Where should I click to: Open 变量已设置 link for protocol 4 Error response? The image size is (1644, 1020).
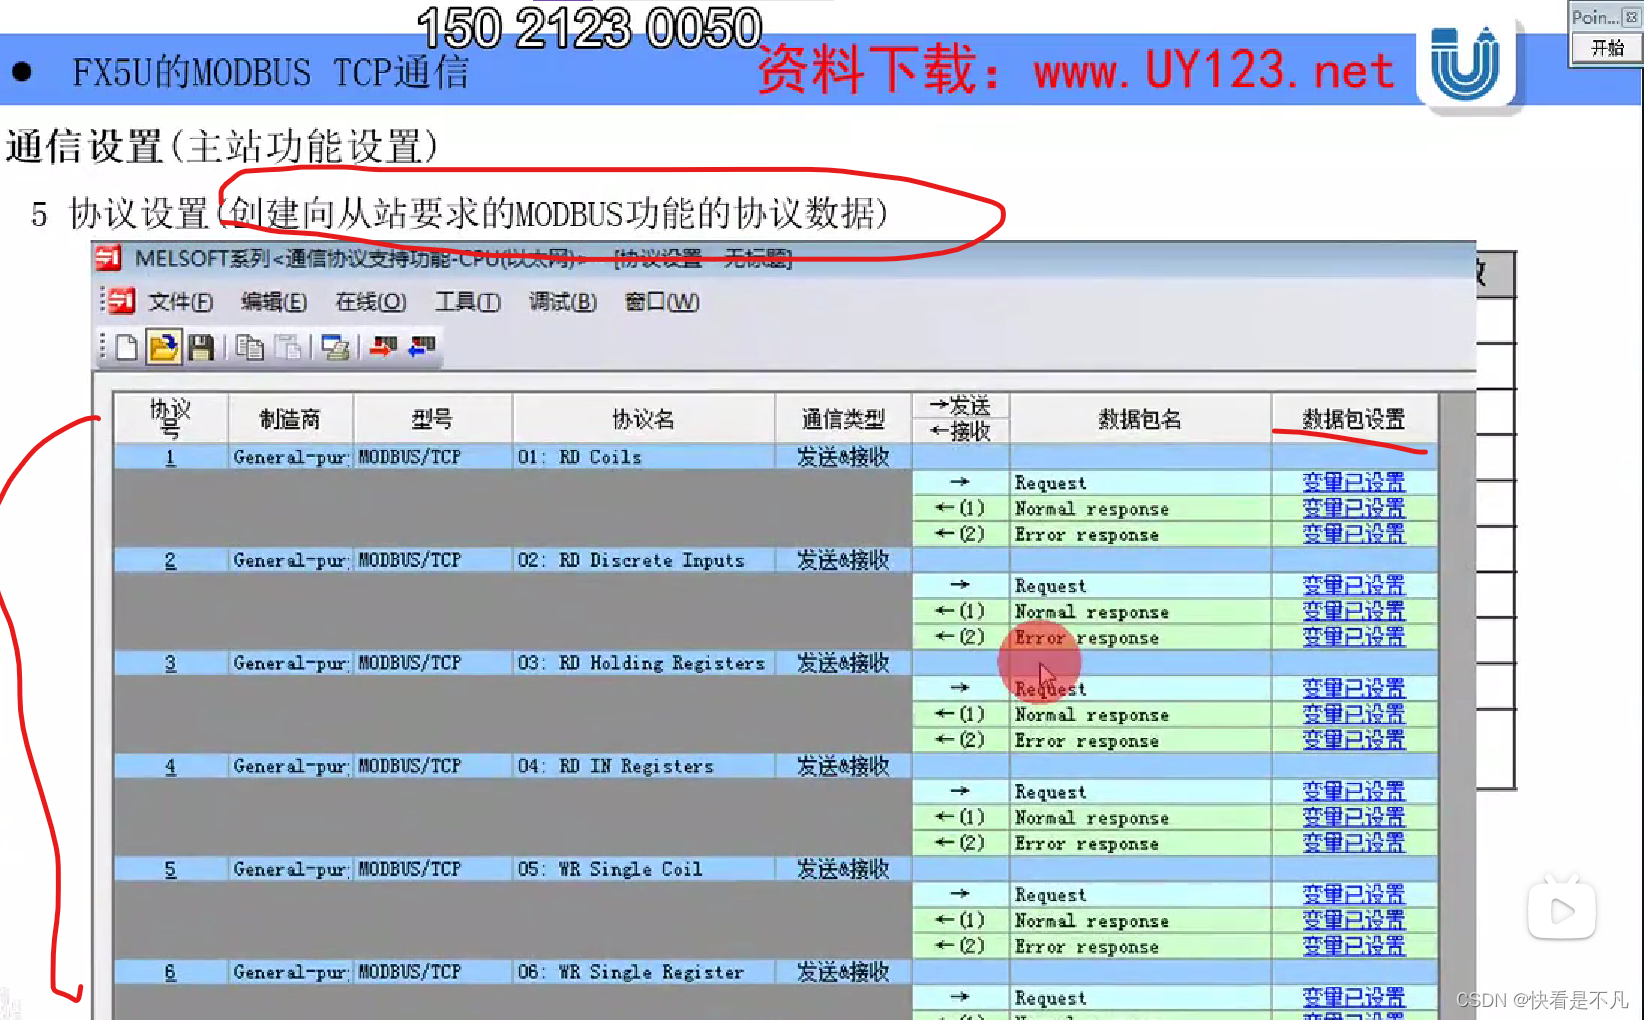(x=1354, y=843)
